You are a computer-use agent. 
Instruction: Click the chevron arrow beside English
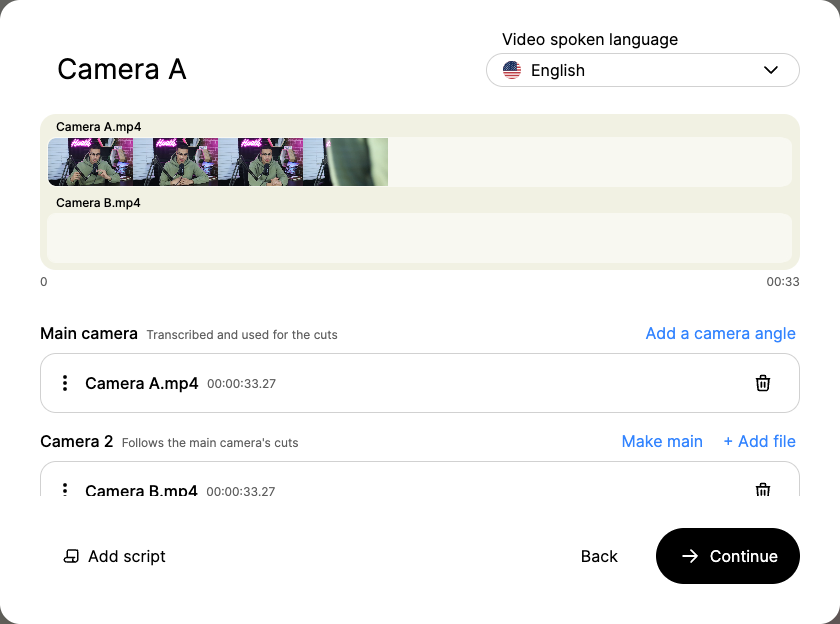pyautogui.click(x=770, y=70)
